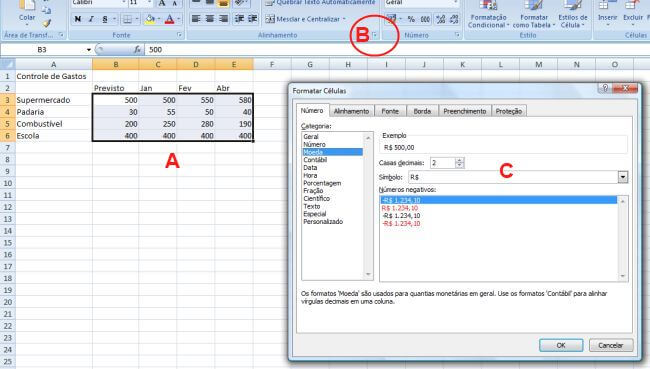Increase font size with large A
The width and height of the screenshot is (650, 369).
[x=162, y=3]
